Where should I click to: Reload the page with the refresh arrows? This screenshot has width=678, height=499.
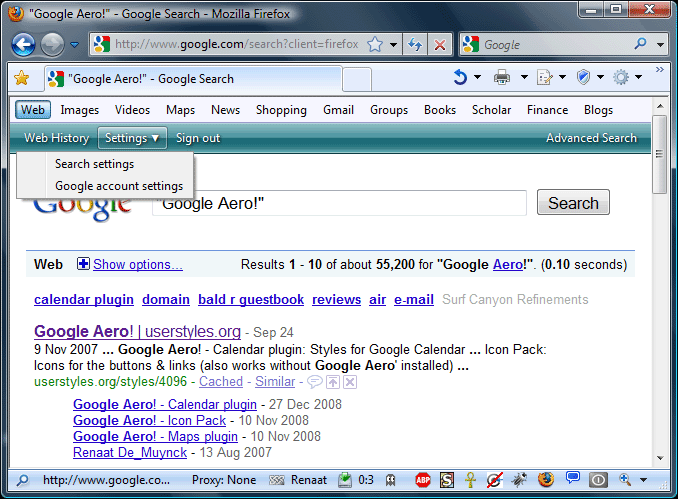coord(415,45)
